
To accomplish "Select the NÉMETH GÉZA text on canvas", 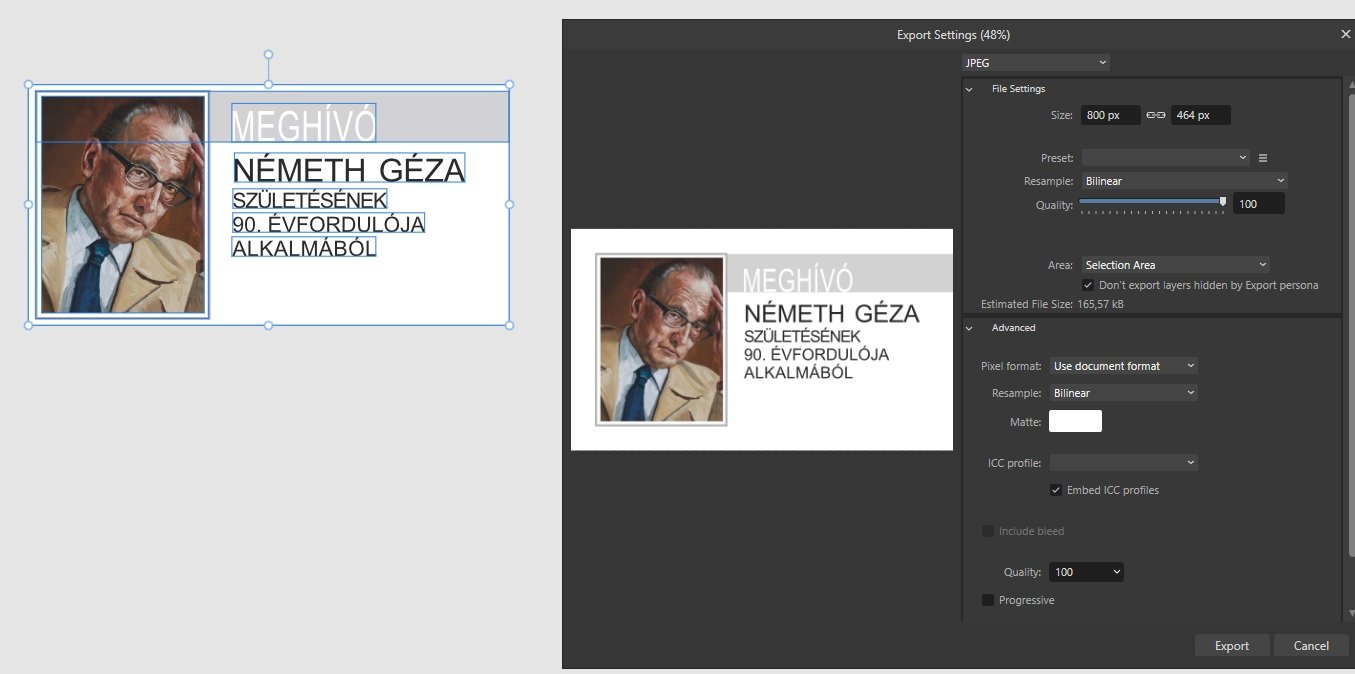I will [x=349, y=169].
